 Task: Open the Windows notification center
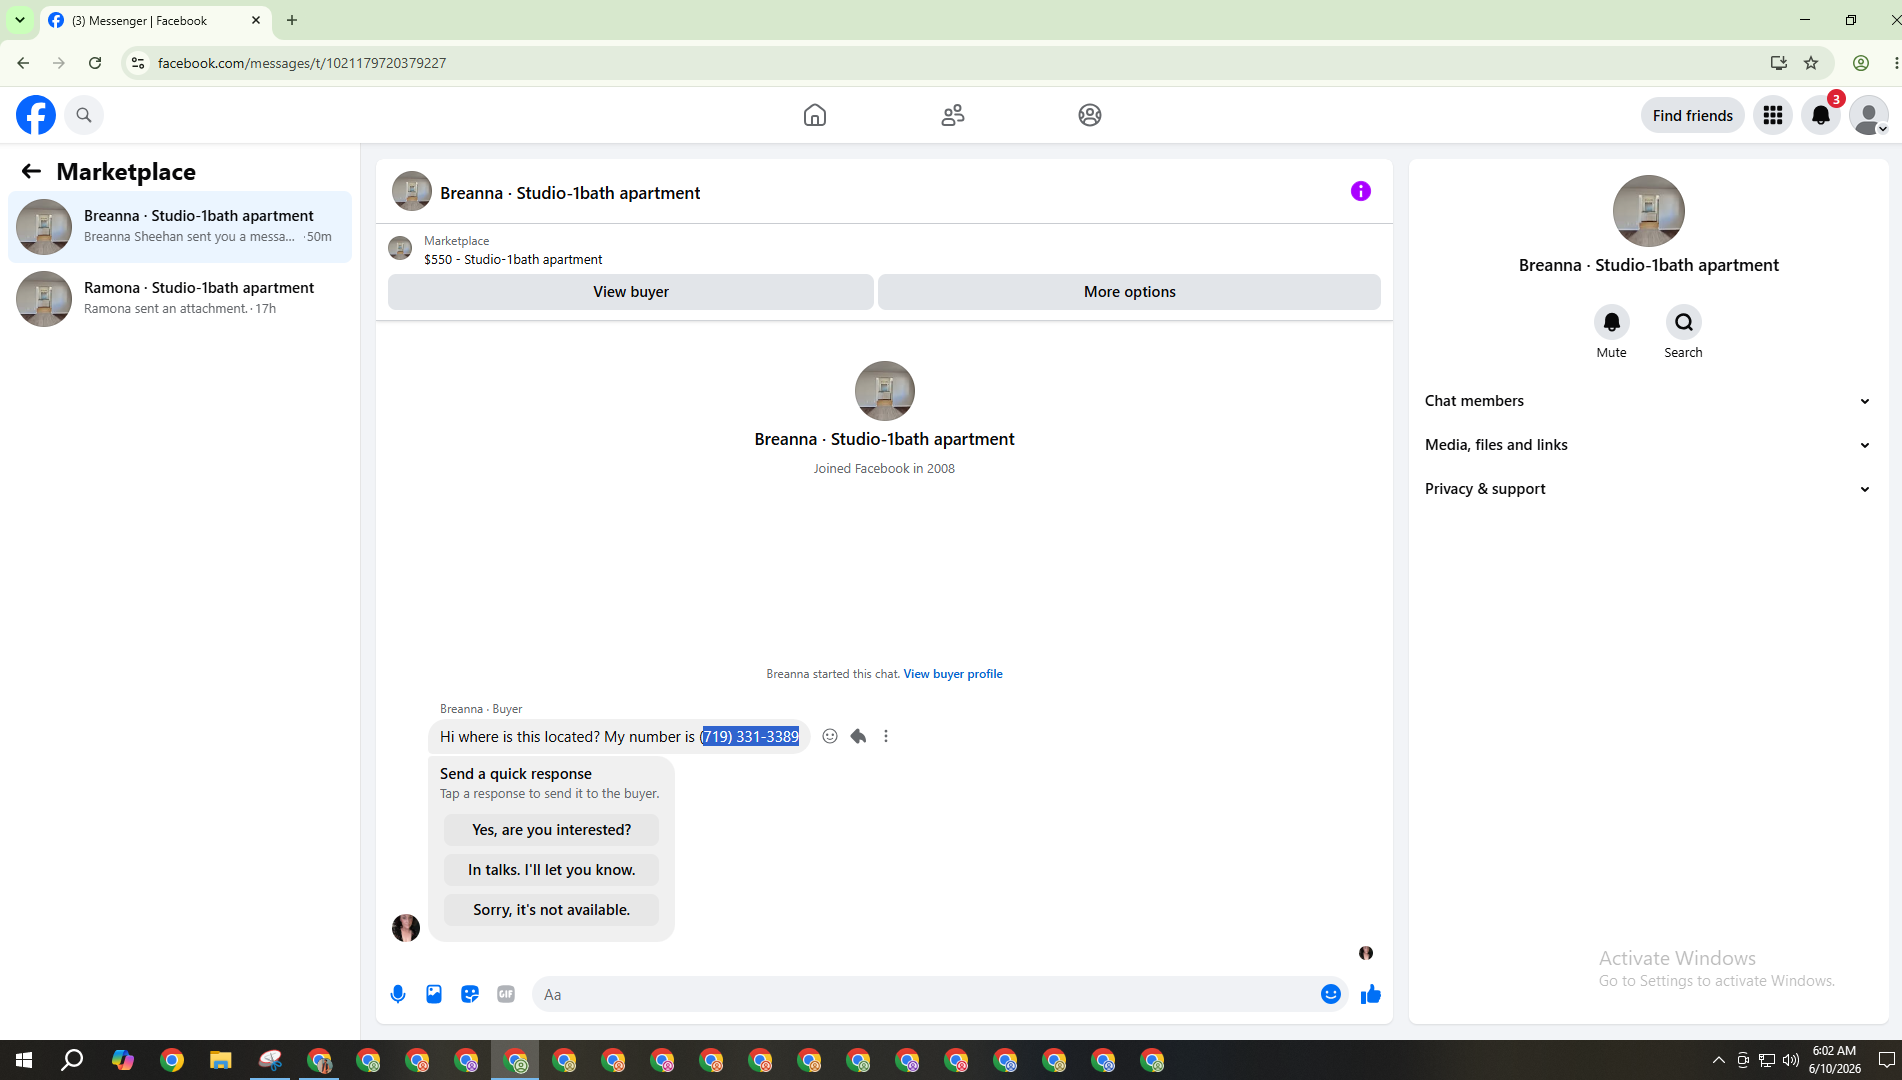pyautogui.click(x=1887, y=1060)
